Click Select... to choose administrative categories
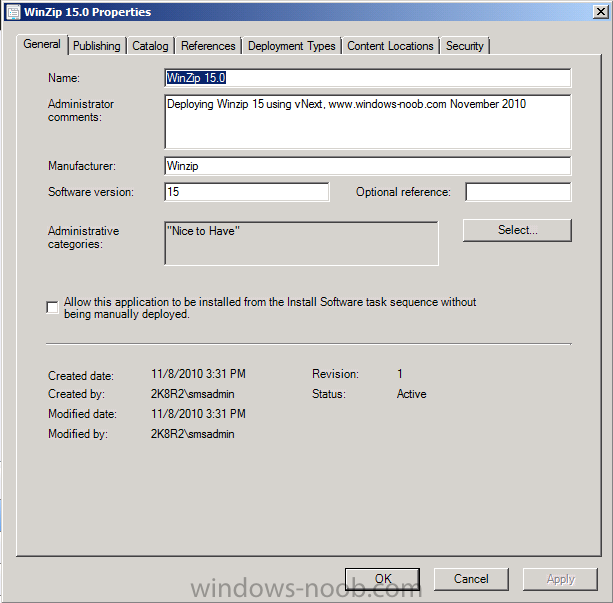 pos(517,230)
